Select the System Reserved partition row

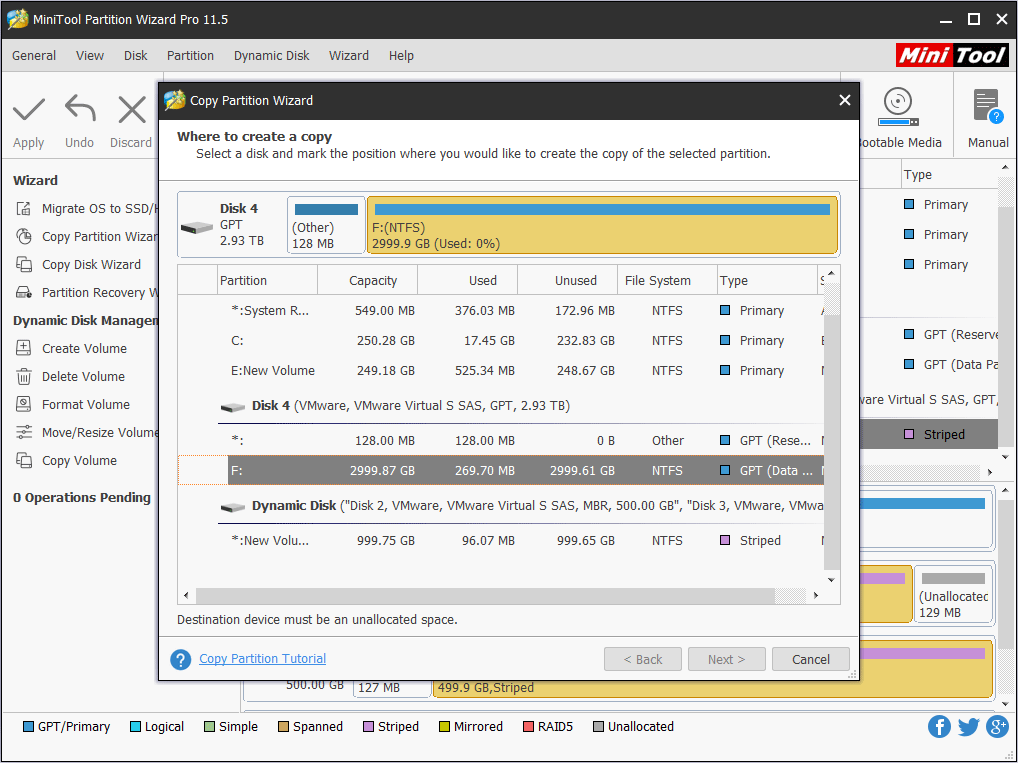point(501,310)
